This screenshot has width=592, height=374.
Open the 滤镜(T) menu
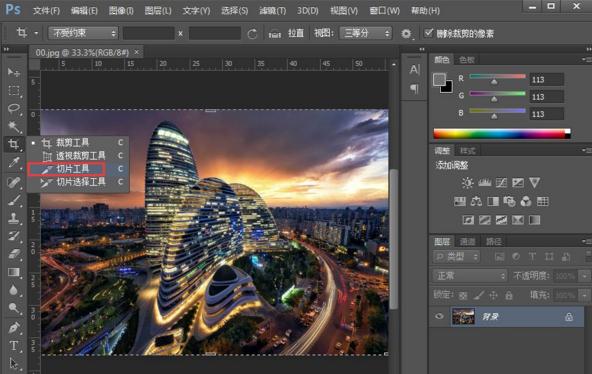tap(272, 11)
